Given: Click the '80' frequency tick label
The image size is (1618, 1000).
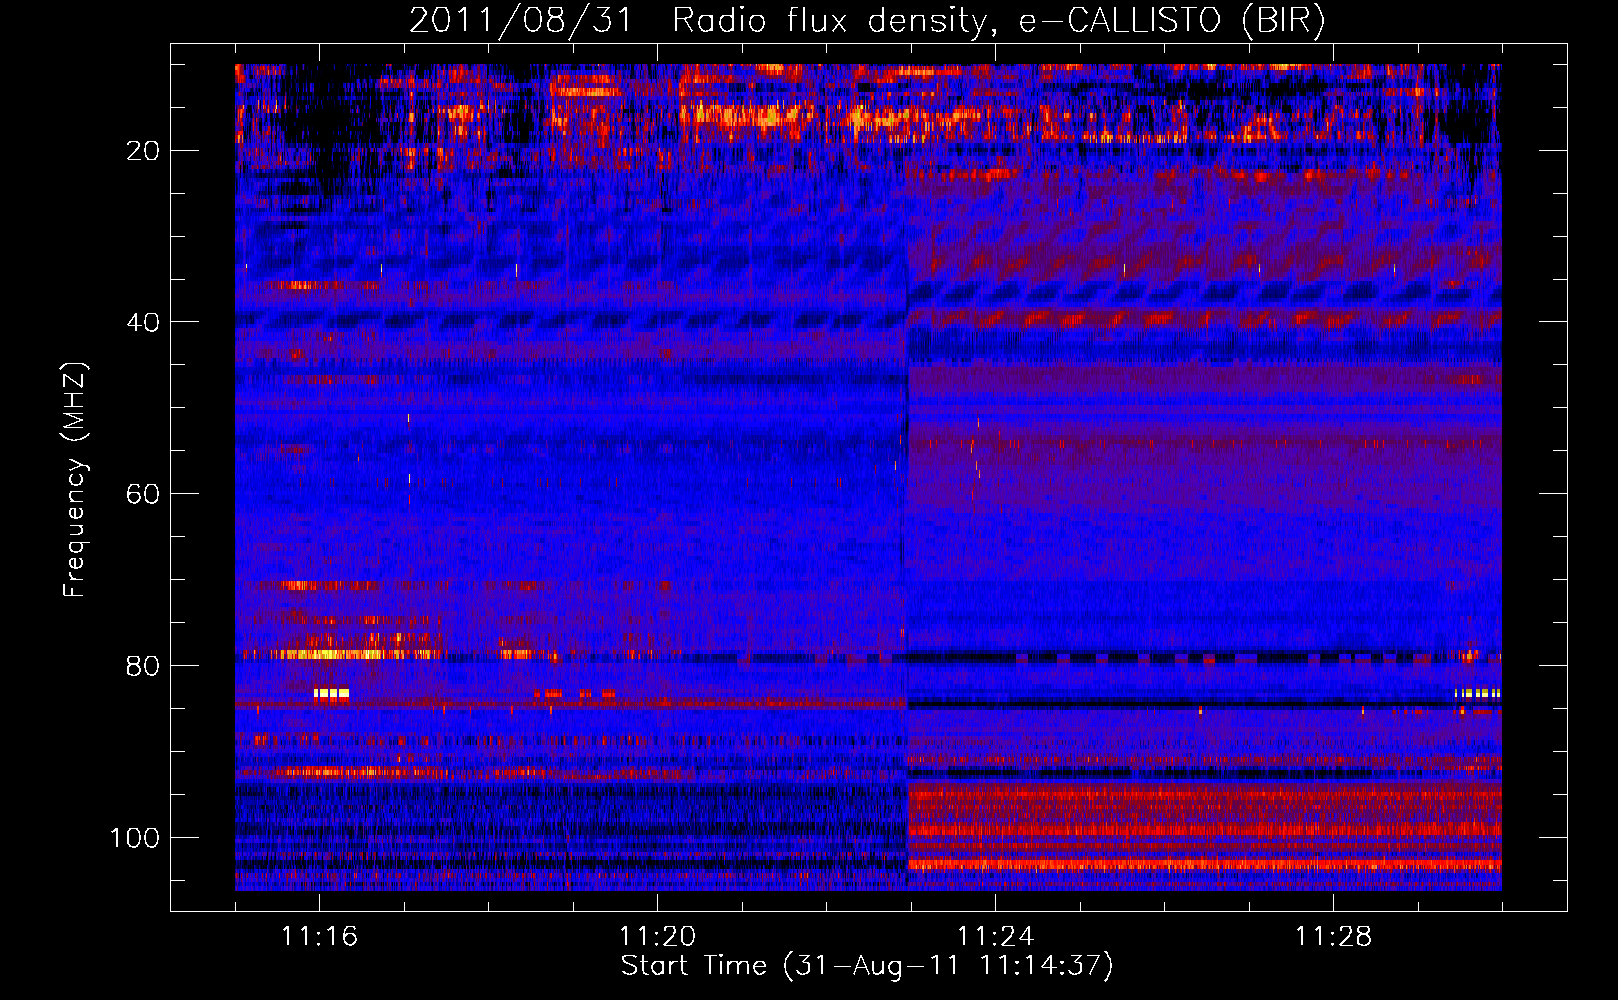Looking at the screenshot, I should (143, 666).
